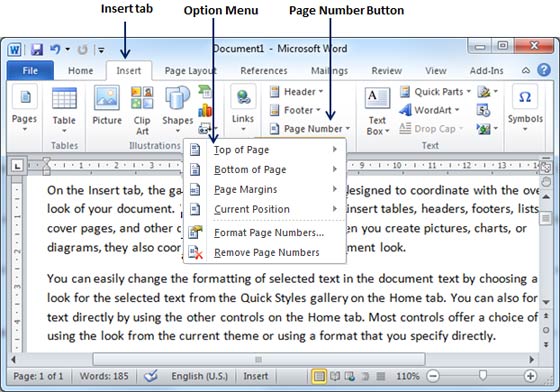The image size is (560, 392).
Task: Open the Clip Art pane
Action: point(142,111)
